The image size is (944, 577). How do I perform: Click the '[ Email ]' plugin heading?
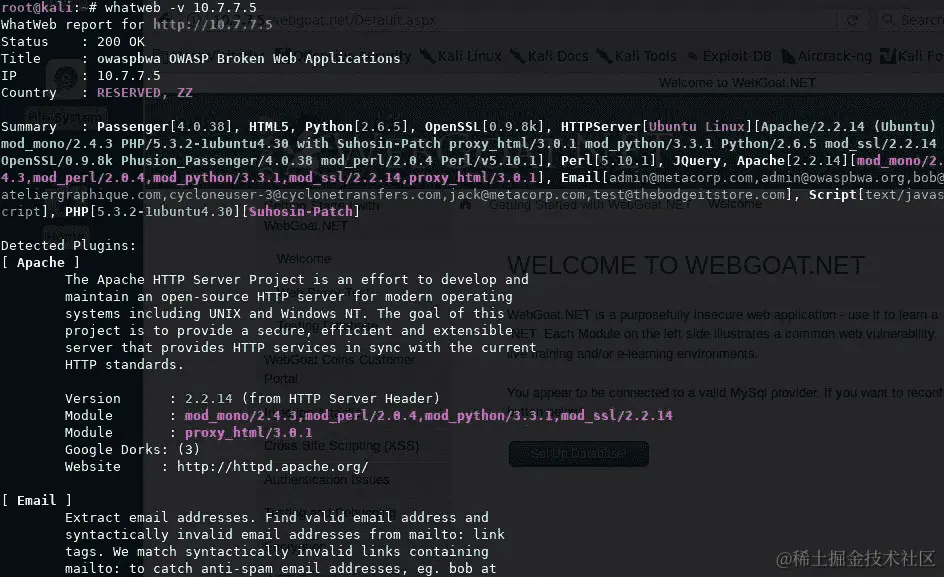pos(36,501)
